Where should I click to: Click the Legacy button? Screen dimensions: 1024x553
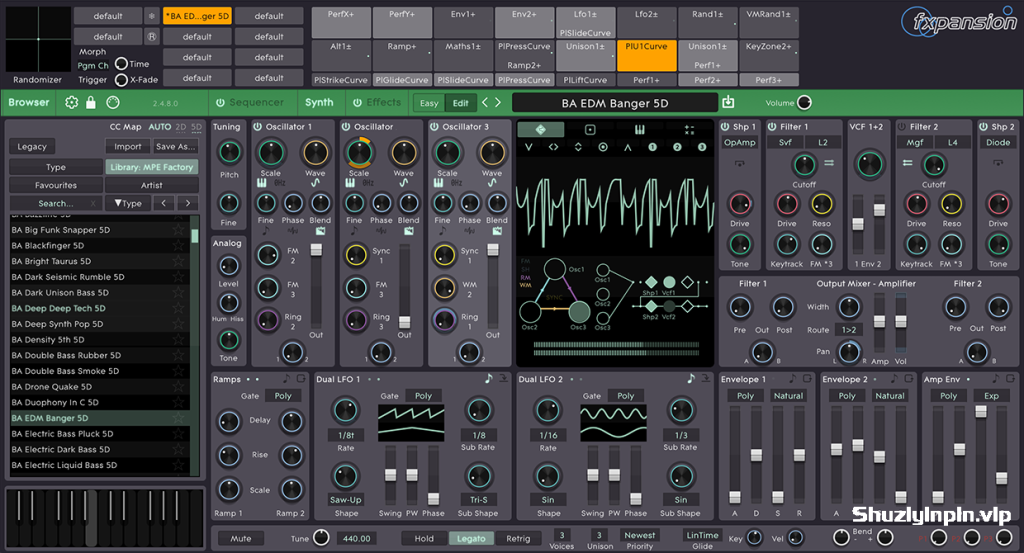[x=32, y=147]
